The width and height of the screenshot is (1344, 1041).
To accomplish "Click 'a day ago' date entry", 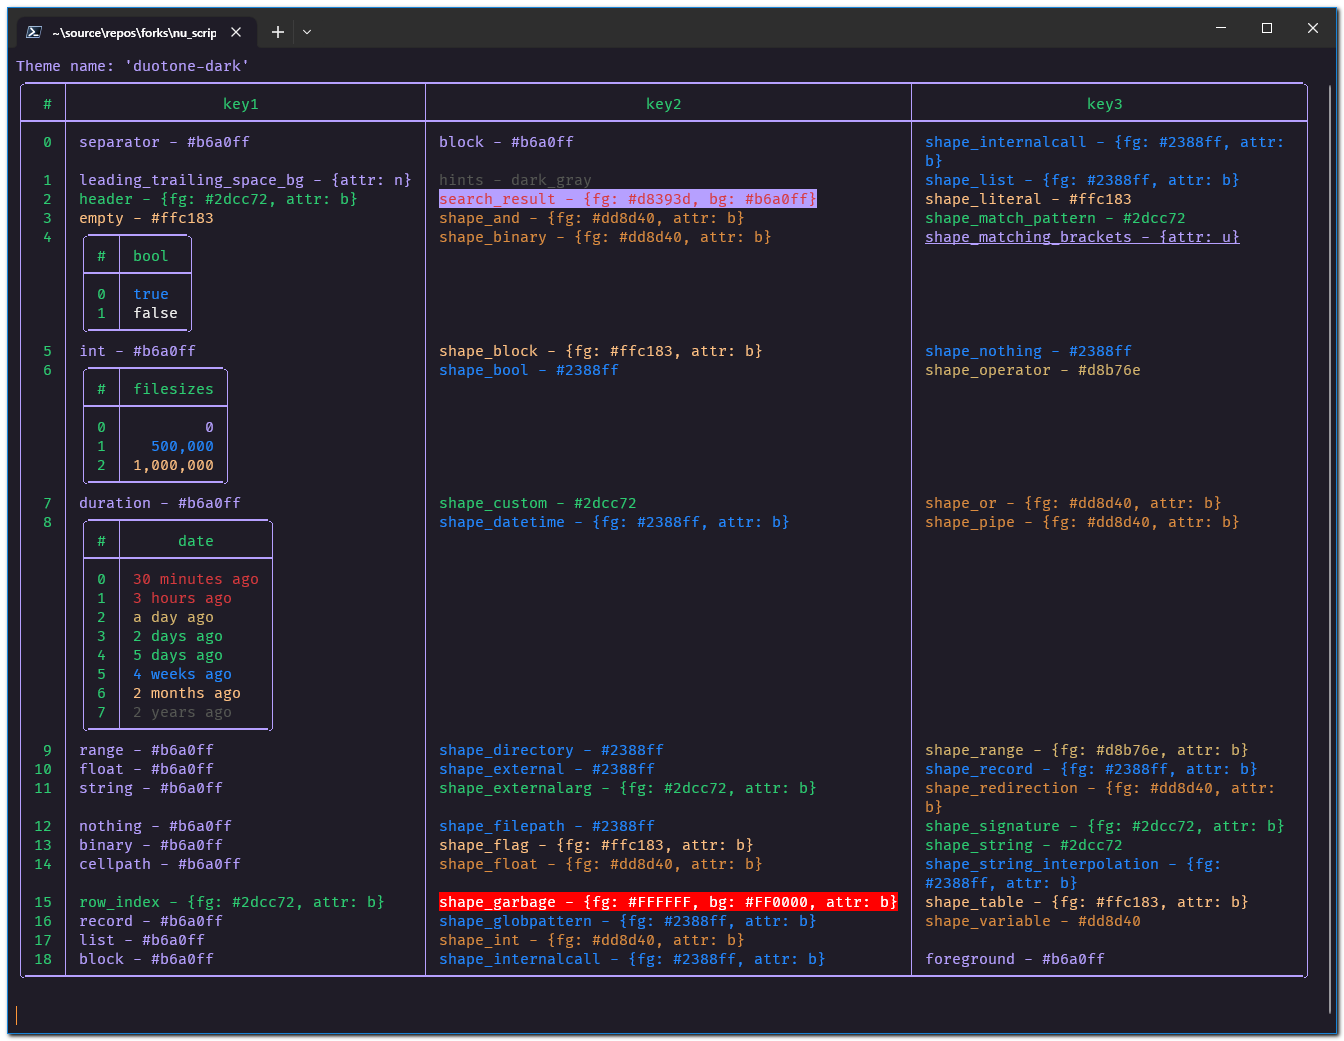I will point(174,617).
